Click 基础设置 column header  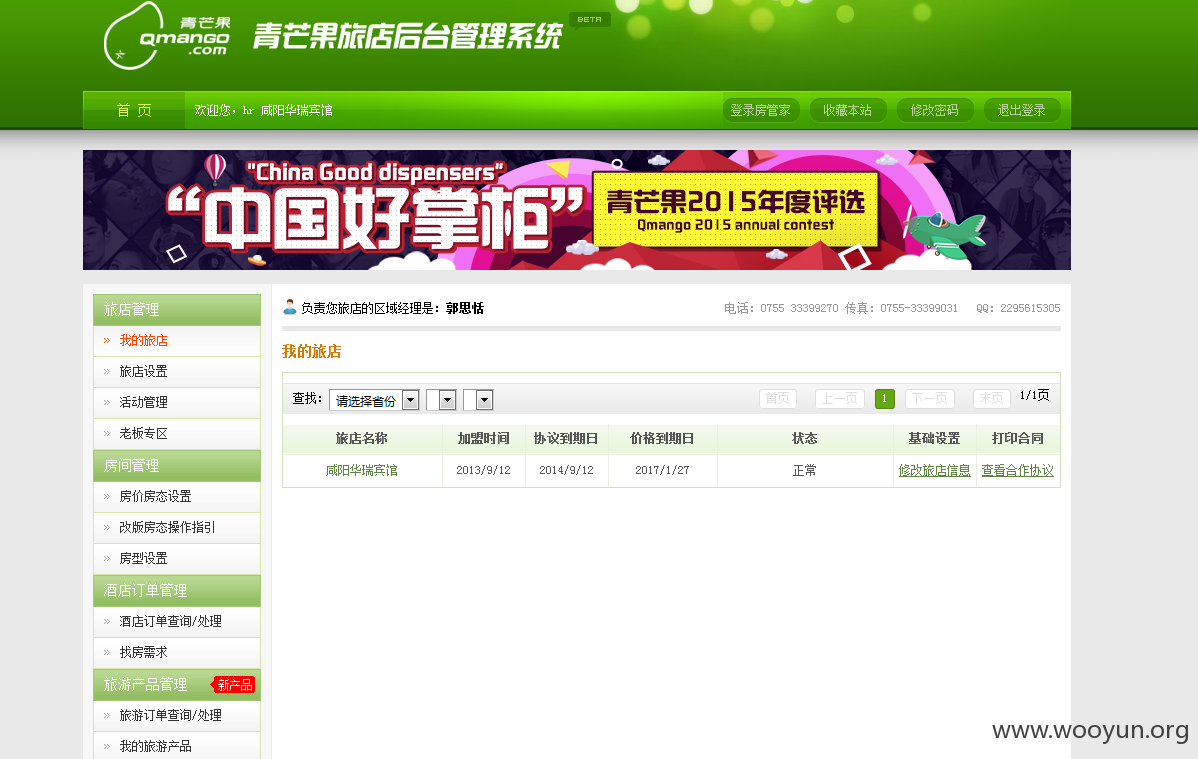[x=934, y=438]
